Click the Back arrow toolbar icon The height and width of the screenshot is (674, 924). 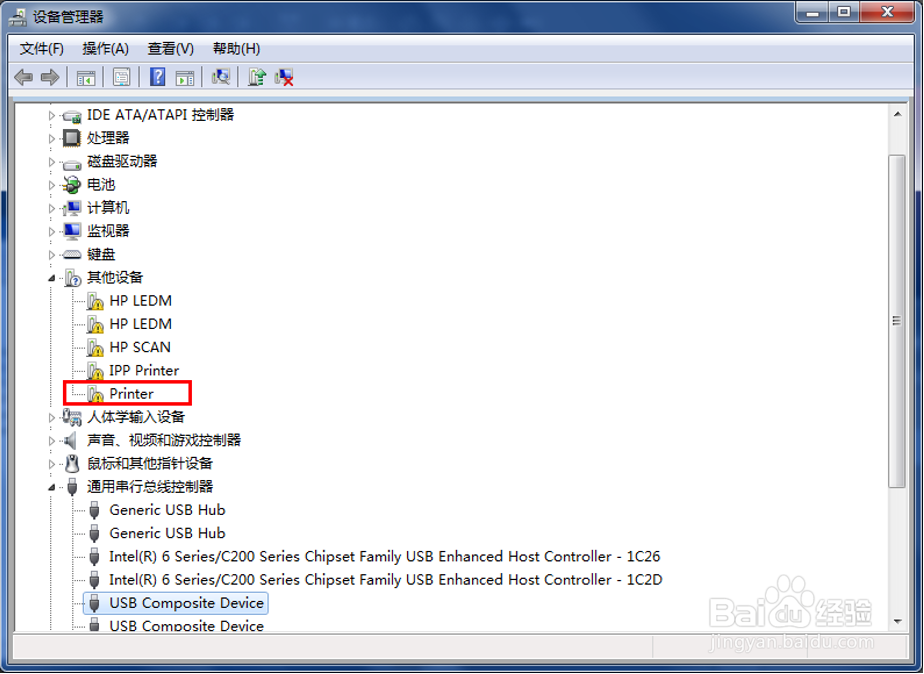tap(24, 77)
